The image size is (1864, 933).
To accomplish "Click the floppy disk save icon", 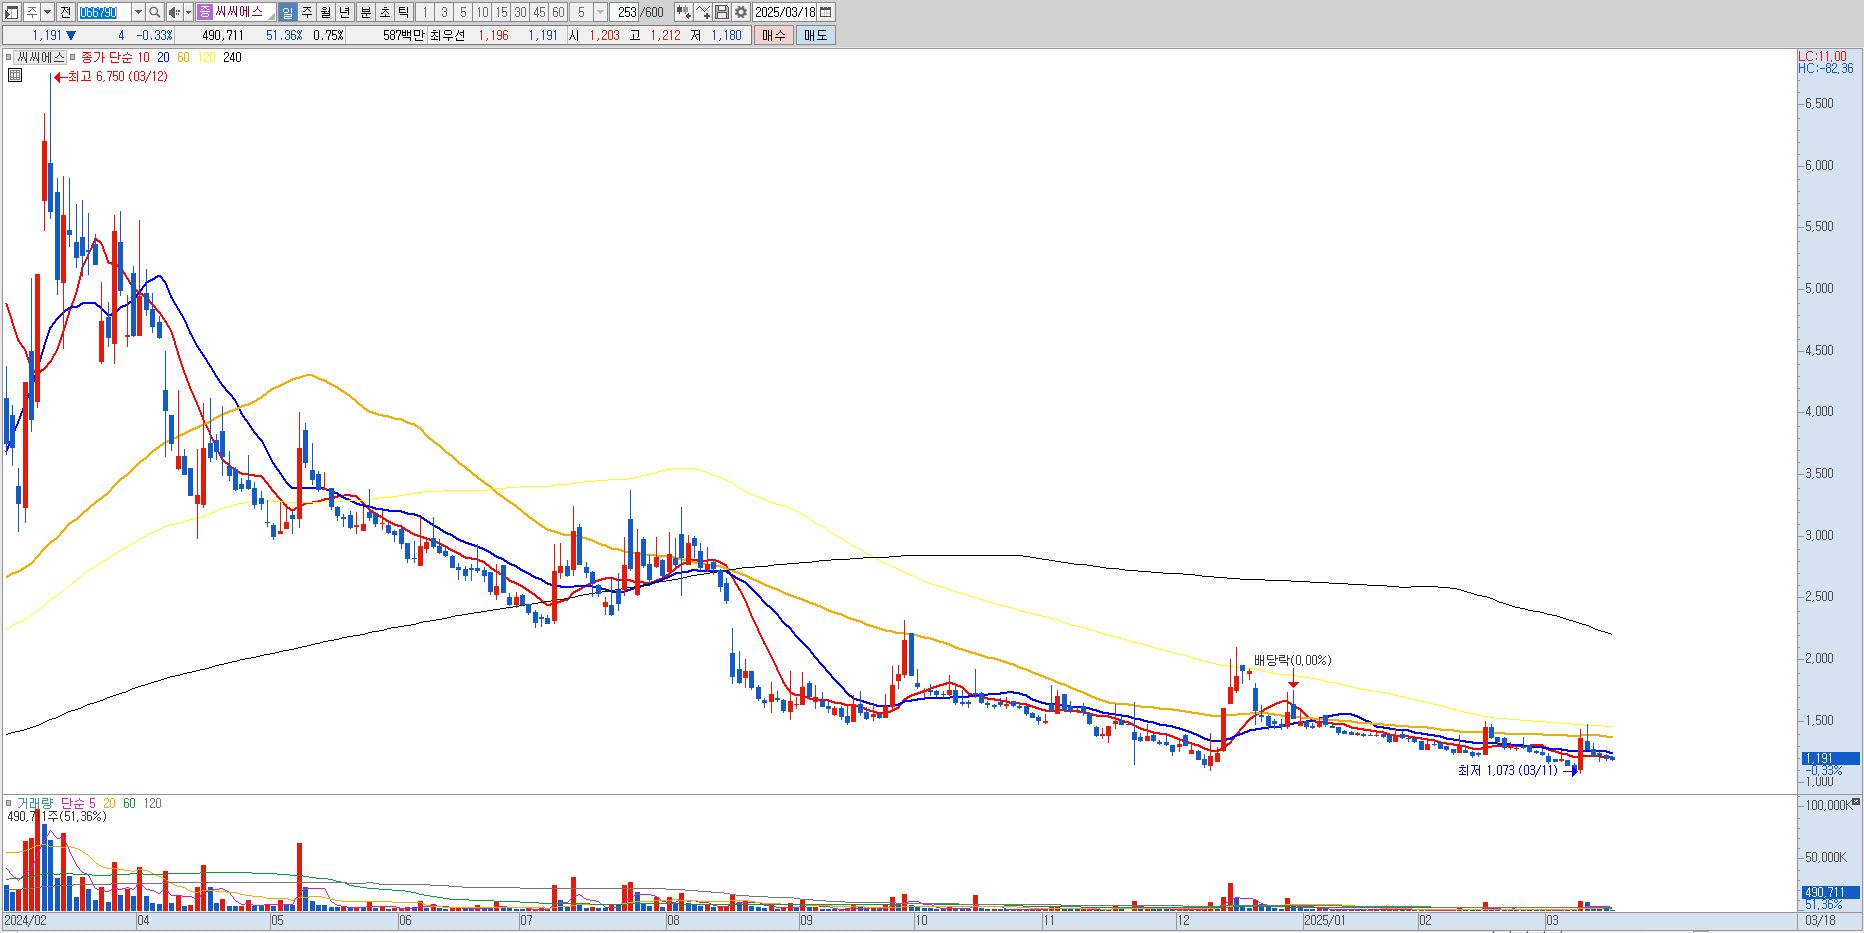I will 721,12.
